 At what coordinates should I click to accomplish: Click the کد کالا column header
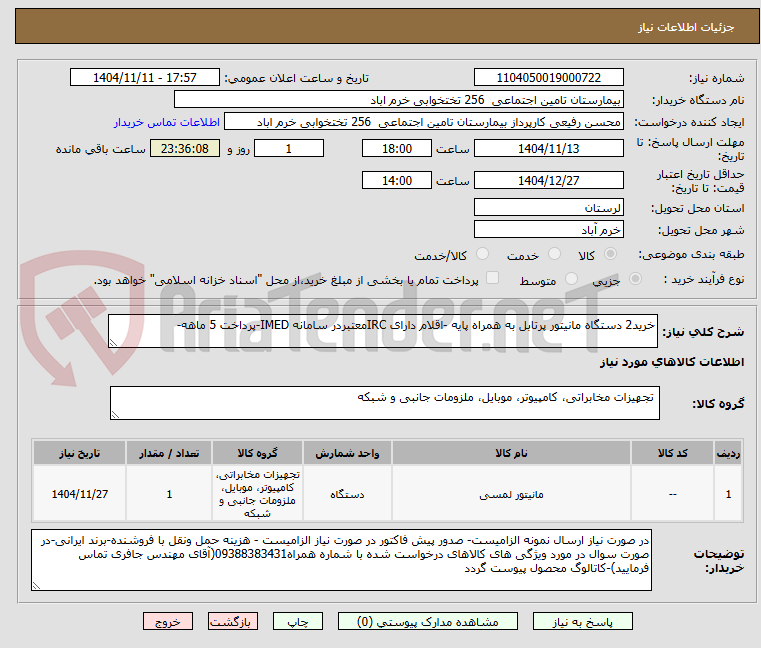coord(672,453)
